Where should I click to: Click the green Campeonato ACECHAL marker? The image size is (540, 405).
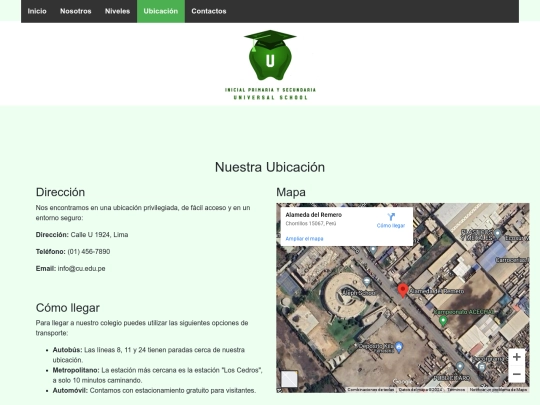point(443,321)
